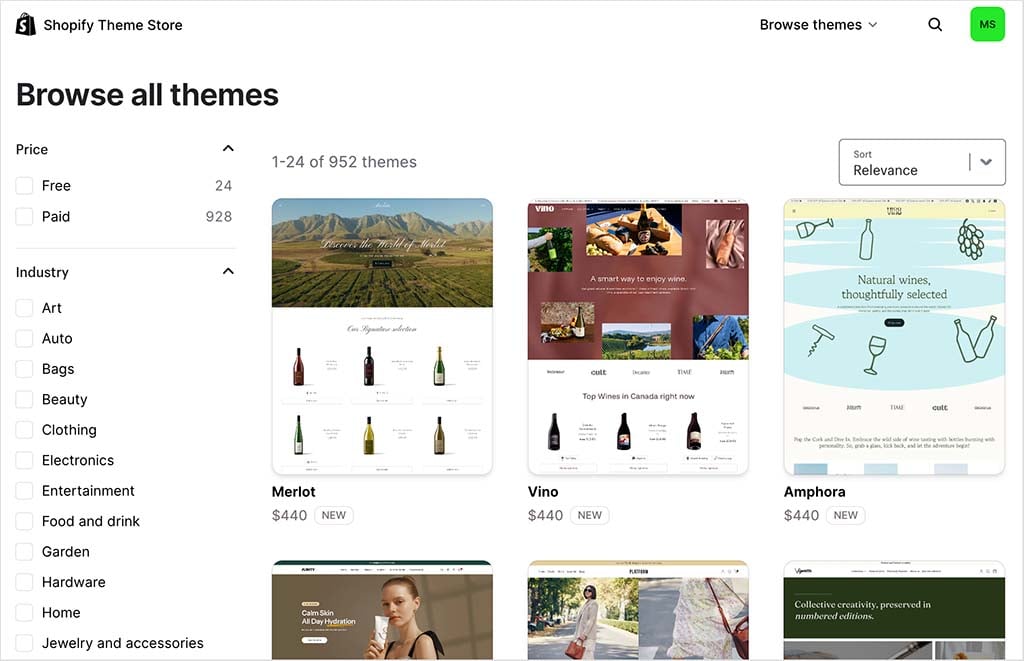Collapse the Price filter section

tap(228, 149)
